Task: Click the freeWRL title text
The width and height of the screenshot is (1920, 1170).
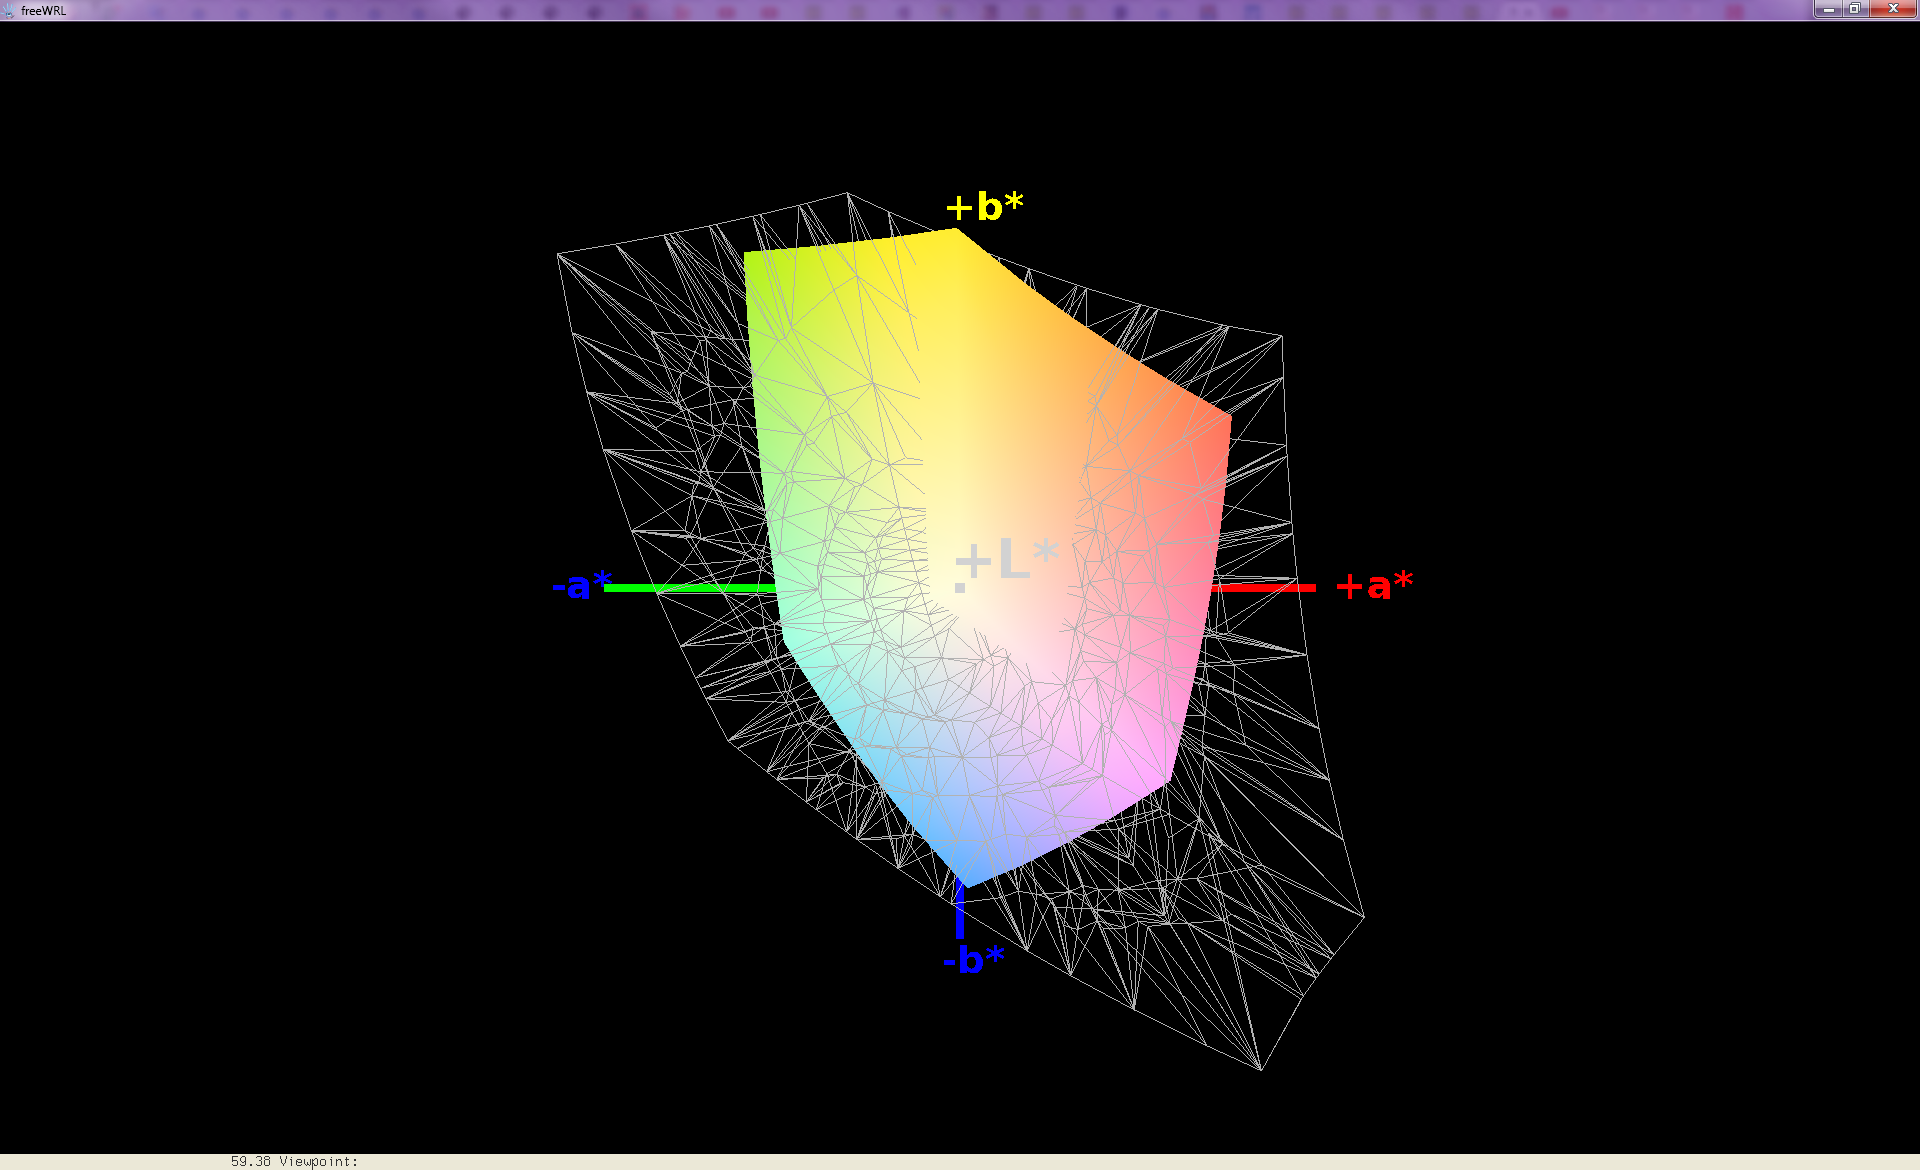Action: coord(44,11)
